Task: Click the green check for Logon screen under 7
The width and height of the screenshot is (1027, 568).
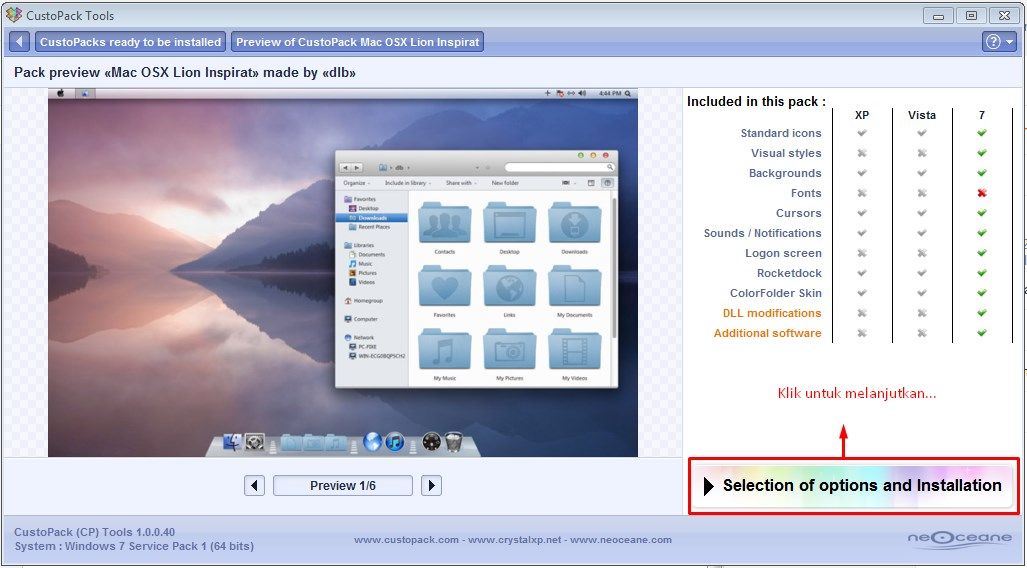Action: 982,253
